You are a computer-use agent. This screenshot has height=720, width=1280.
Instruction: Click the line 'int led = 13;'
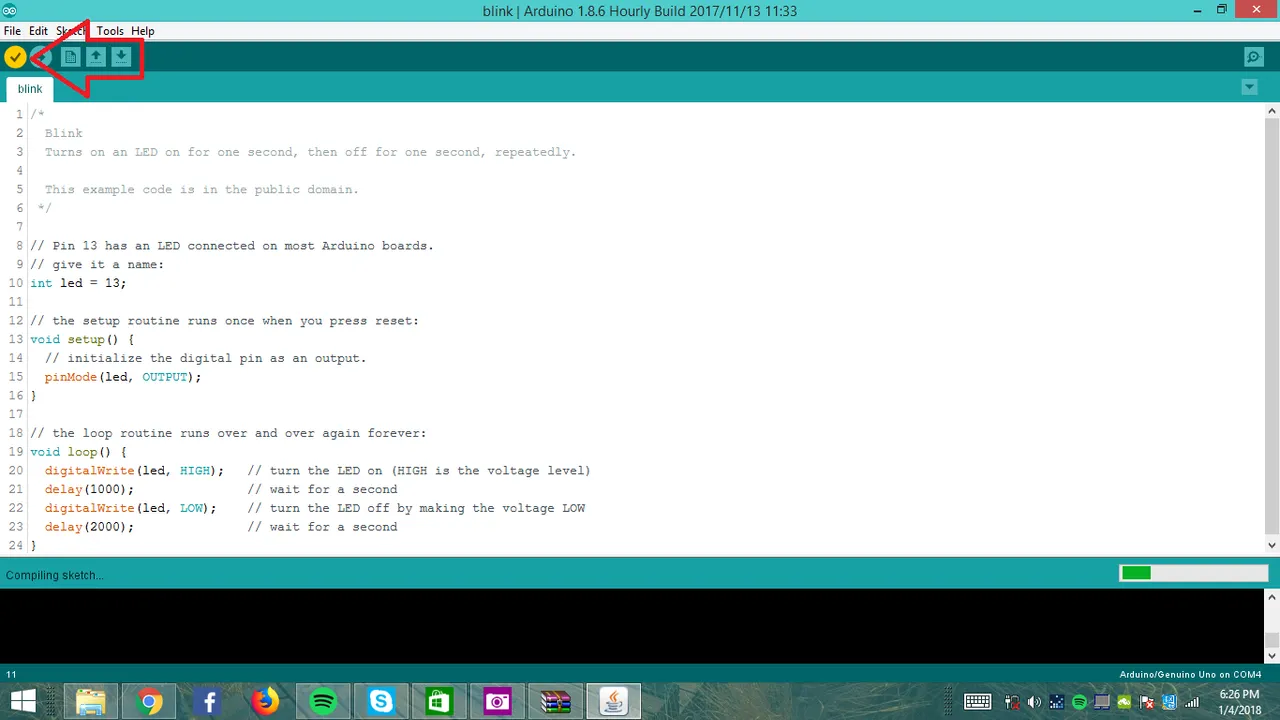[78, 283]
